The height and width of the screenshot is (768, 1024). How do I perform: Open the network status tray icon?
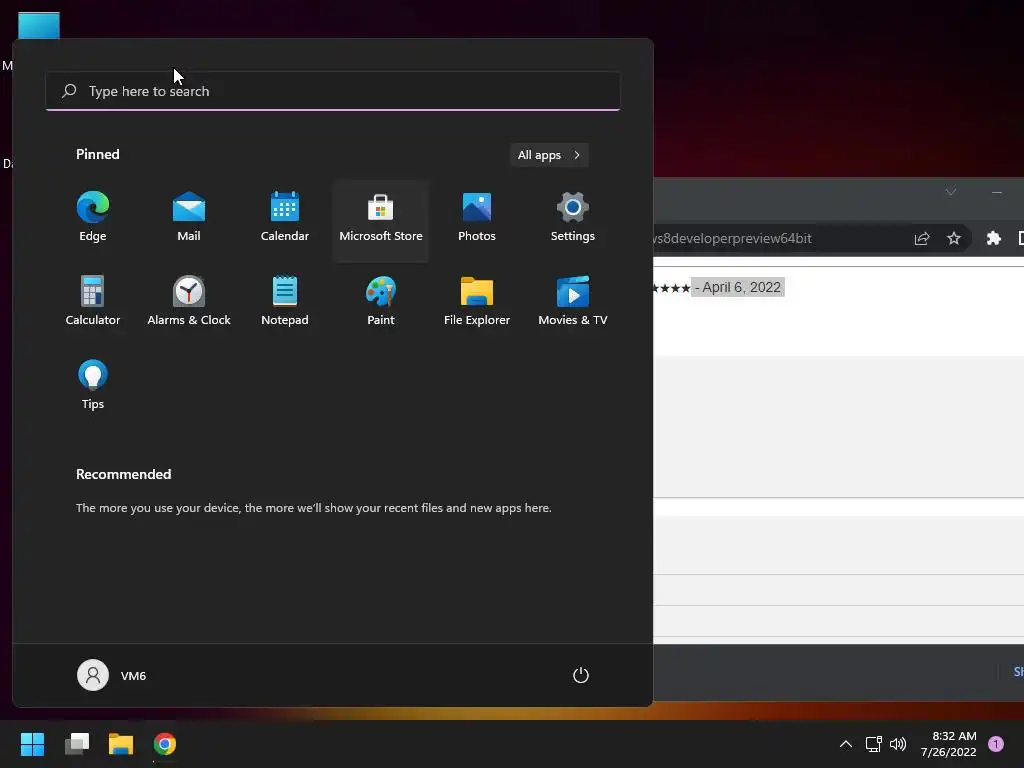(873, 744)
